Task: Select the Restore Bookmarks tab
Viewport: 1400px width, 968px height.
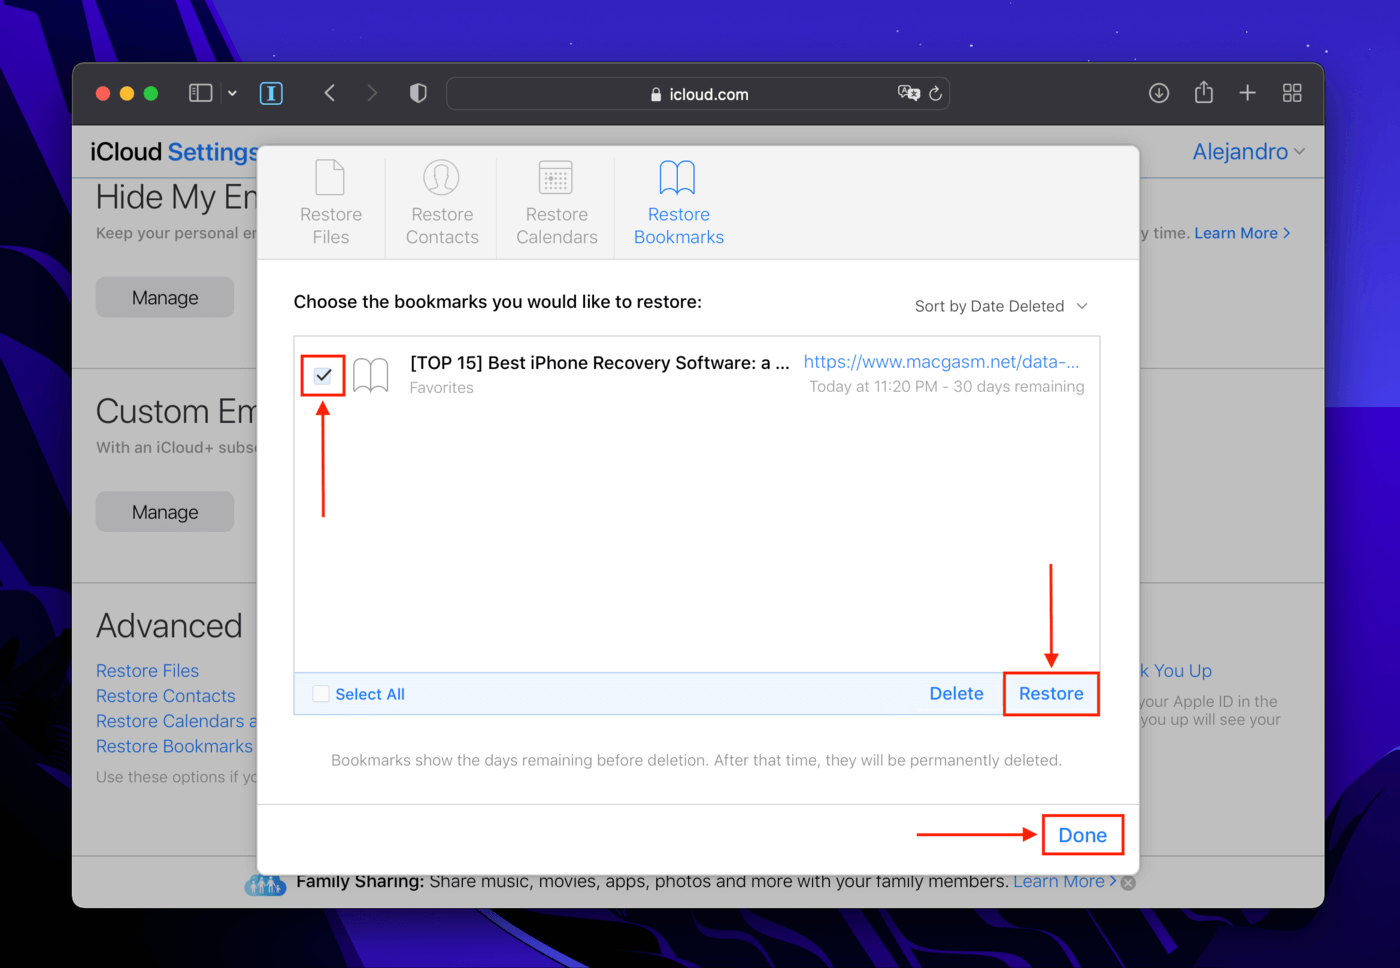Action: pos(678,203)
